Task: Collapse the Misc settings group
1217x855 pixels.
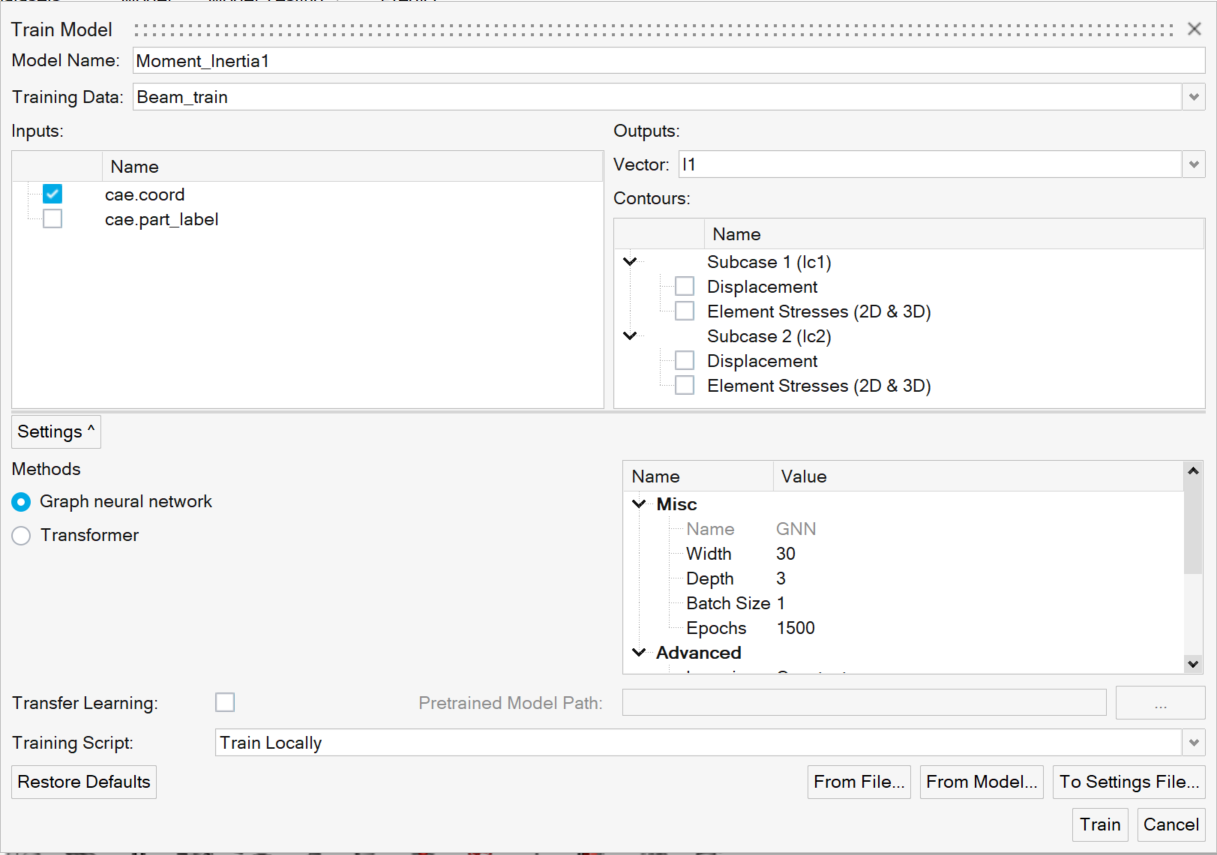Action: [638, 504]
